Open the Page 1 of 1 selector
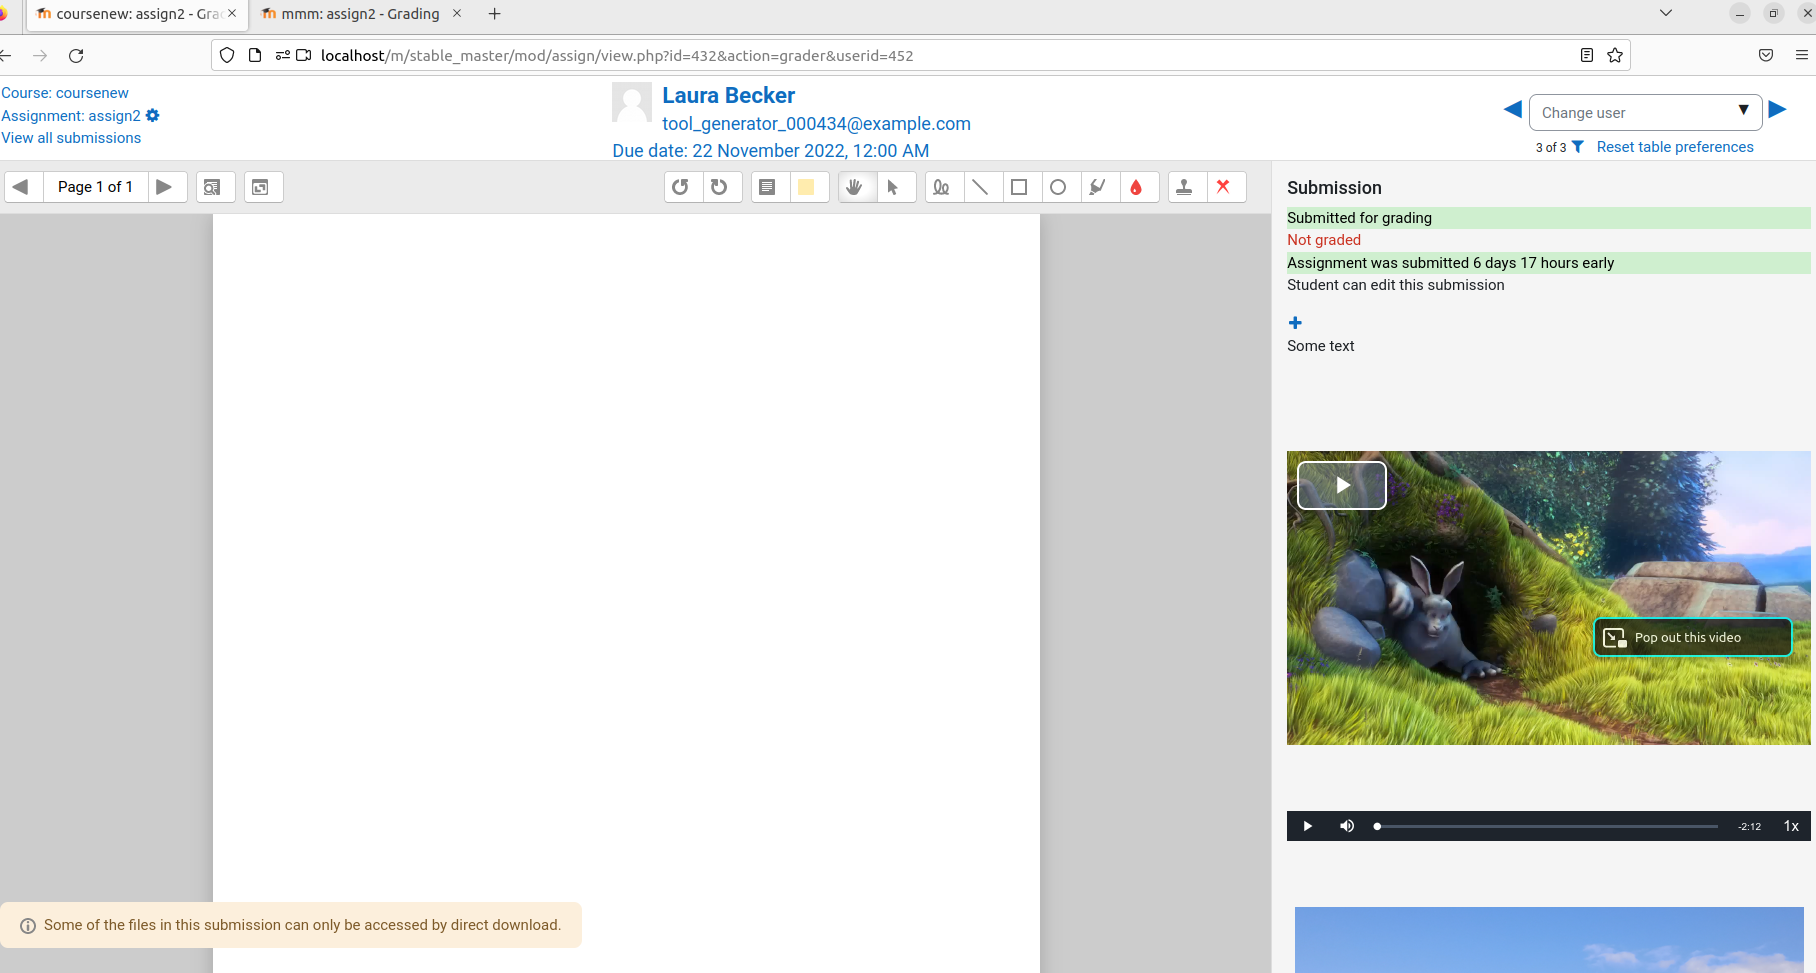The width and height of the screenshot is (1816, 973). (x=95, y=187)
